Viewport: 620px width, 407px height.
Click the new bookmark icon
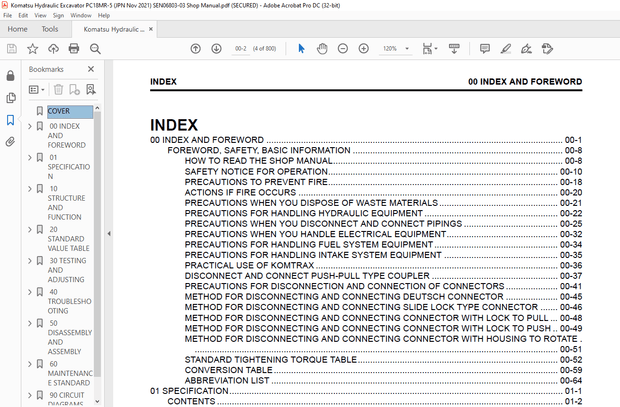point(74,89)
